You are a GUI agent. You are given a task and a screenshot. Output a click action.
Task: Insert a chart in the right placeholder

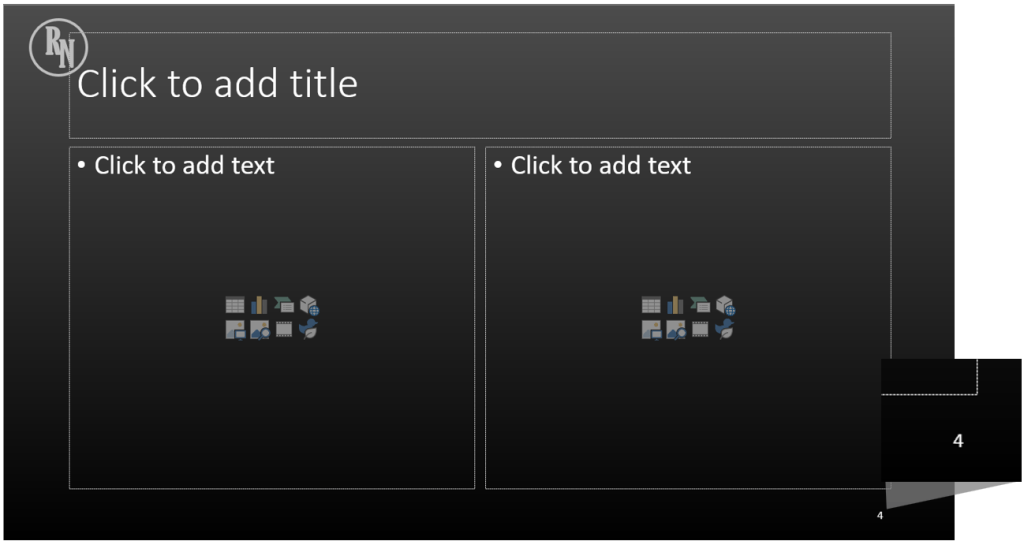pos(676,305)
